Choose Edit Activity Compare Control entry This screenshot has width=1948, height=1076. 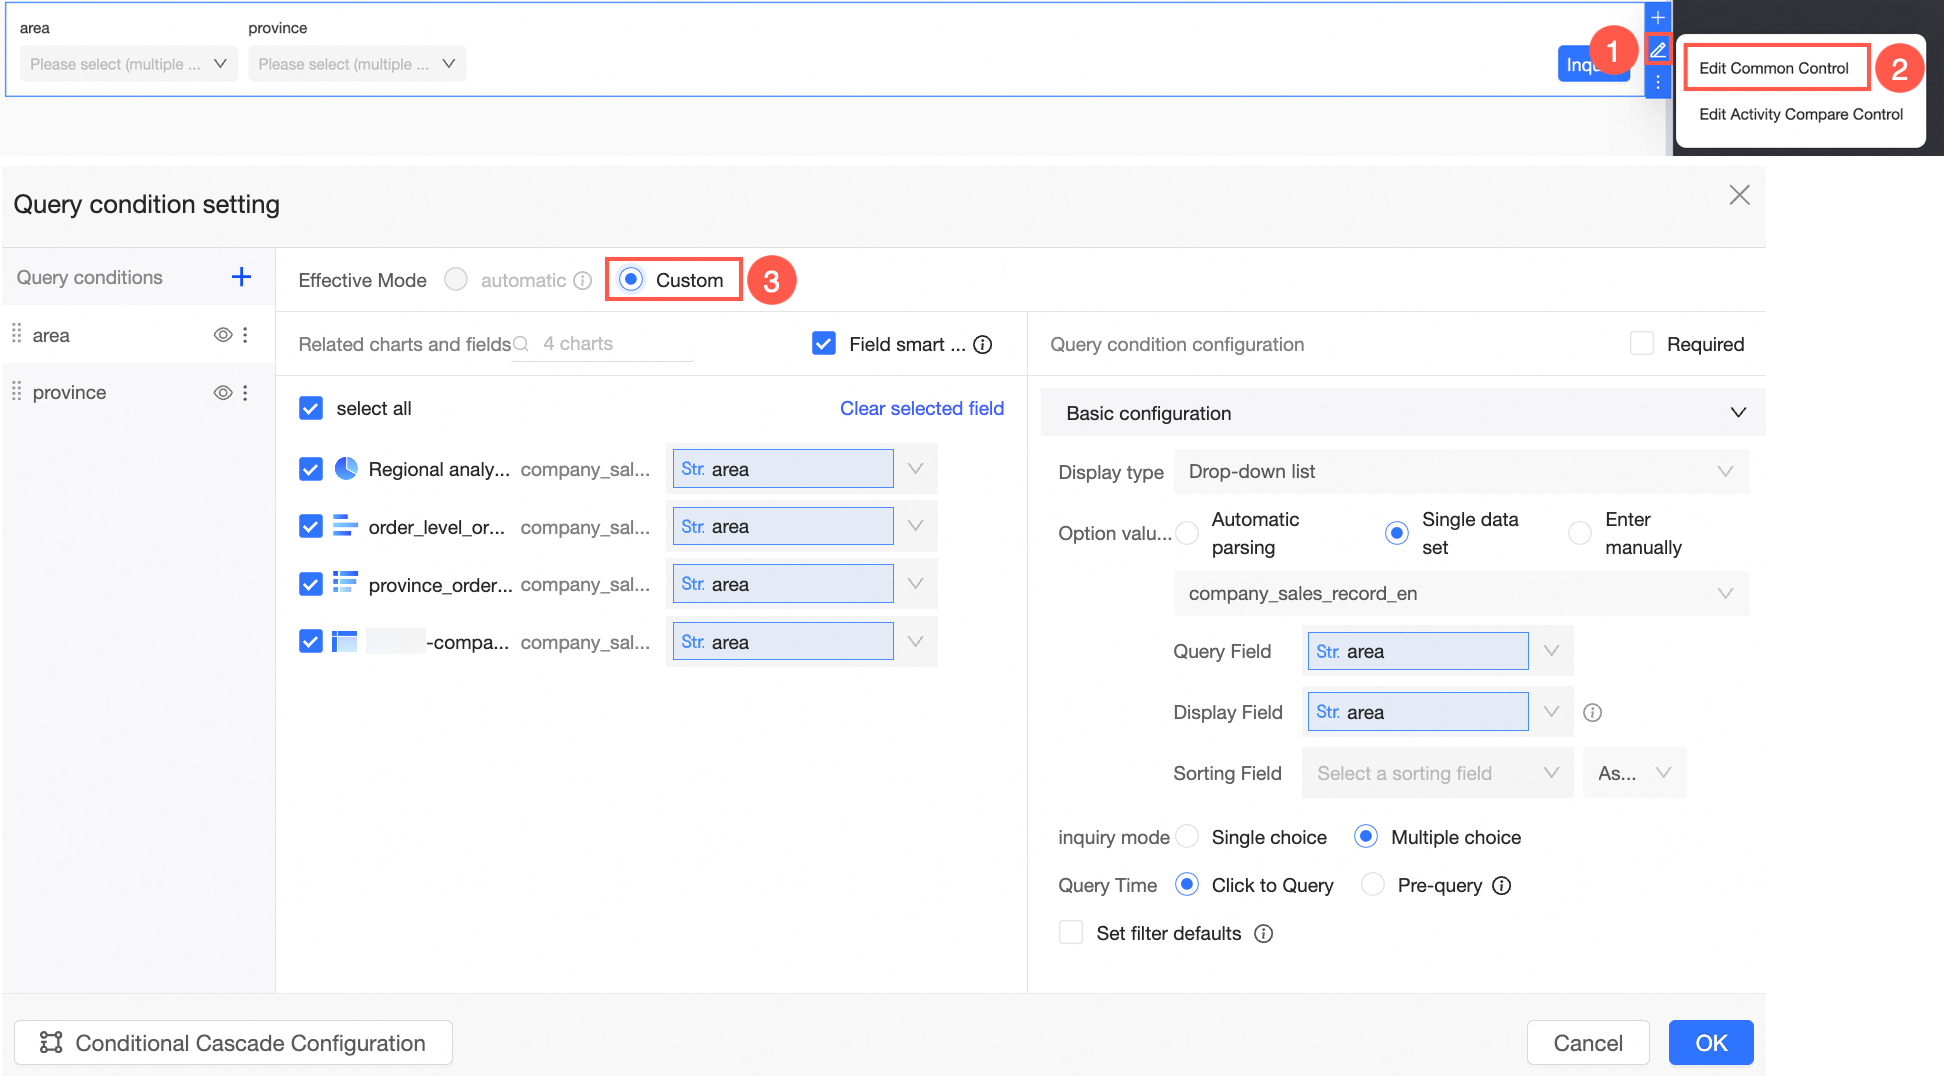click(1800, 114)
